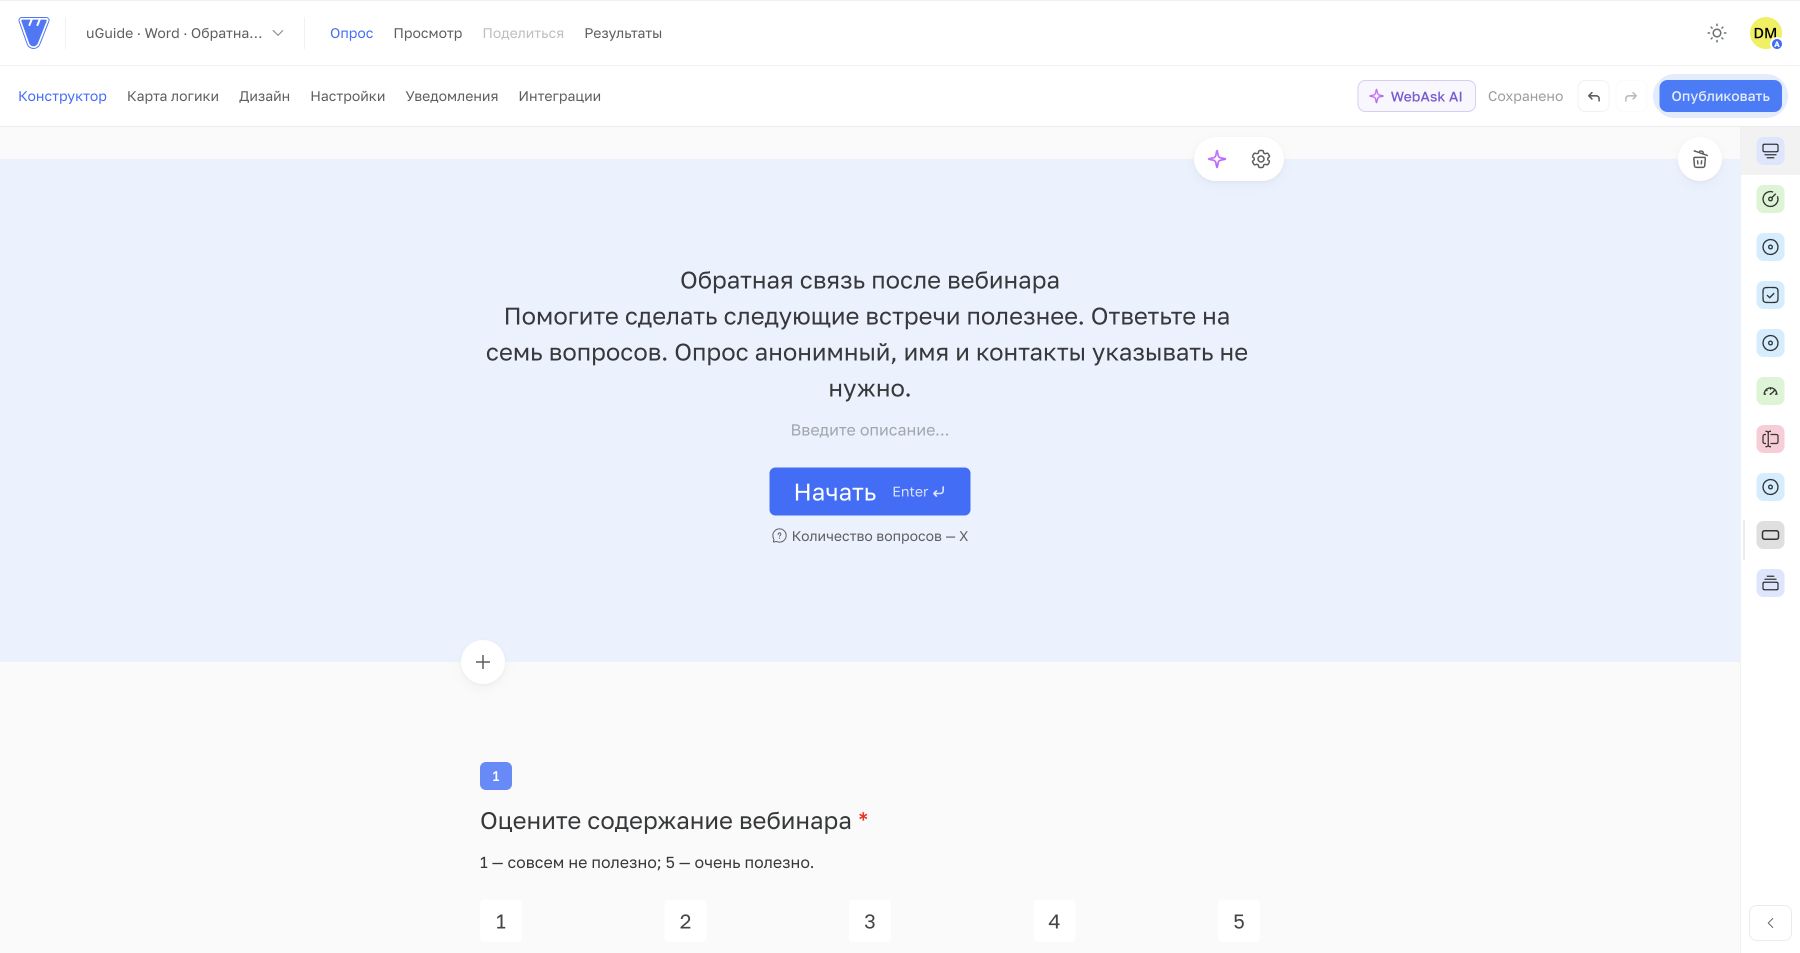1800x953 pixels.
Task: Add a new block with plus button
Action: [x=483, y=662]
